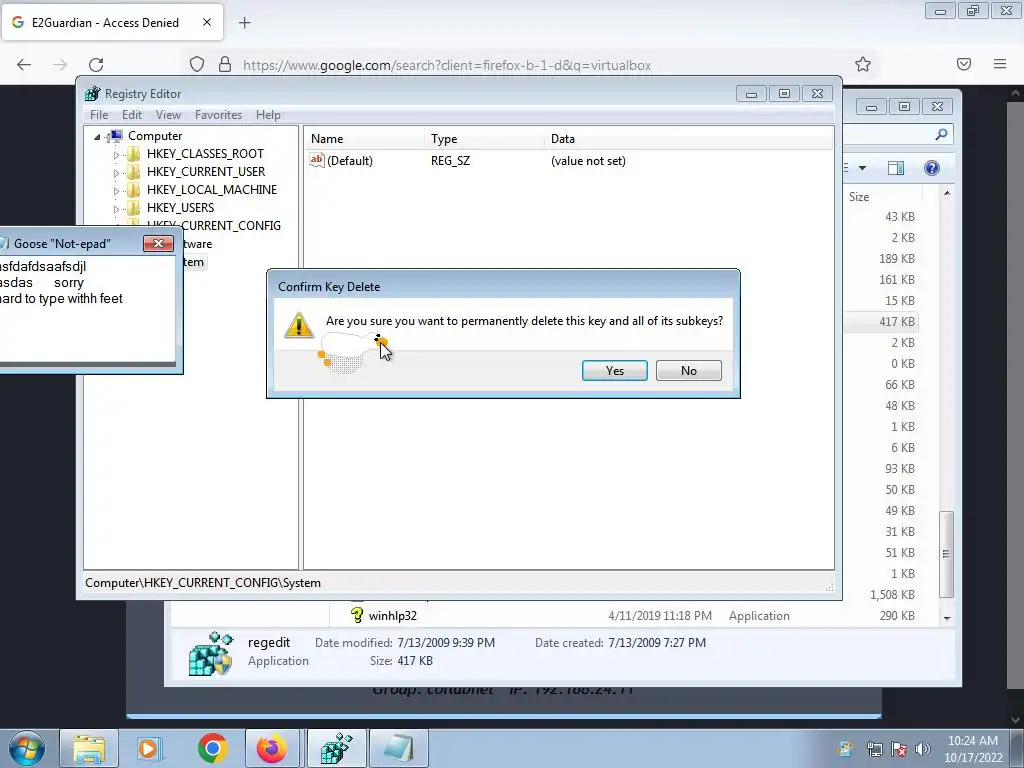The width and height of the screenshot is (1024, 768).
Task: Click the (value not set) data cell
Action: 588,161
